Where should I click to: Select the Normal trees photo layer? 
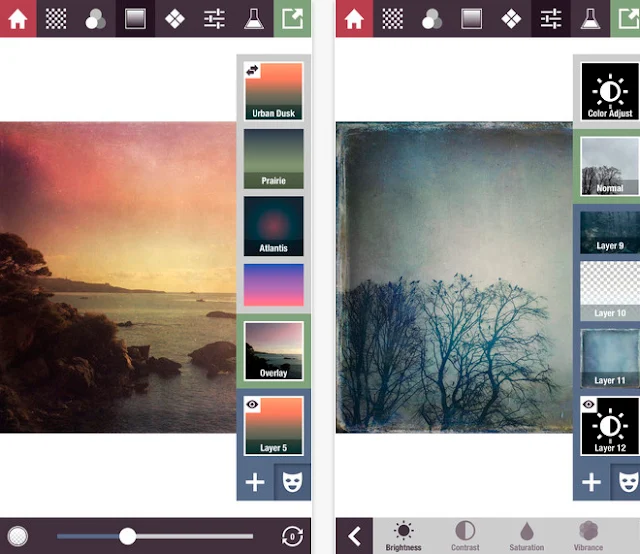610,166
